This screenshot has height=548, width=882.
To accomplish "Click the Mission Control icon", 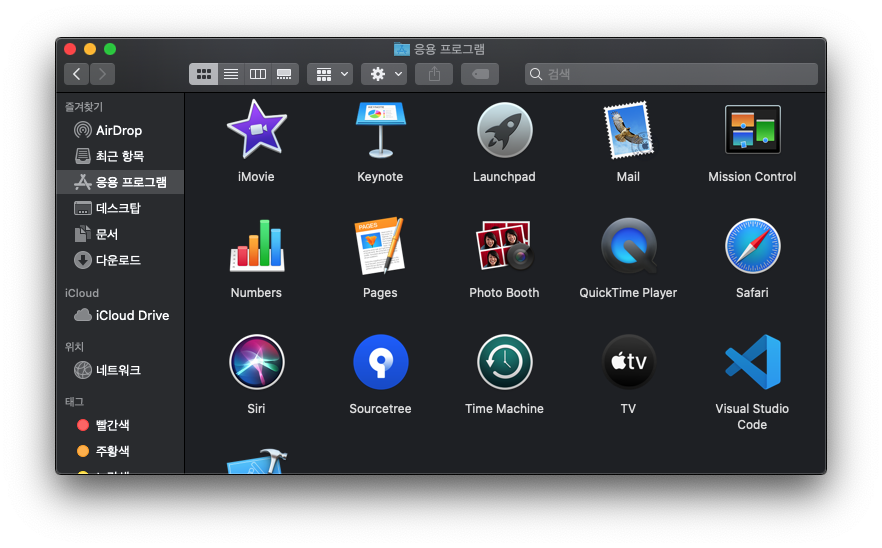I will click(753, 129).
